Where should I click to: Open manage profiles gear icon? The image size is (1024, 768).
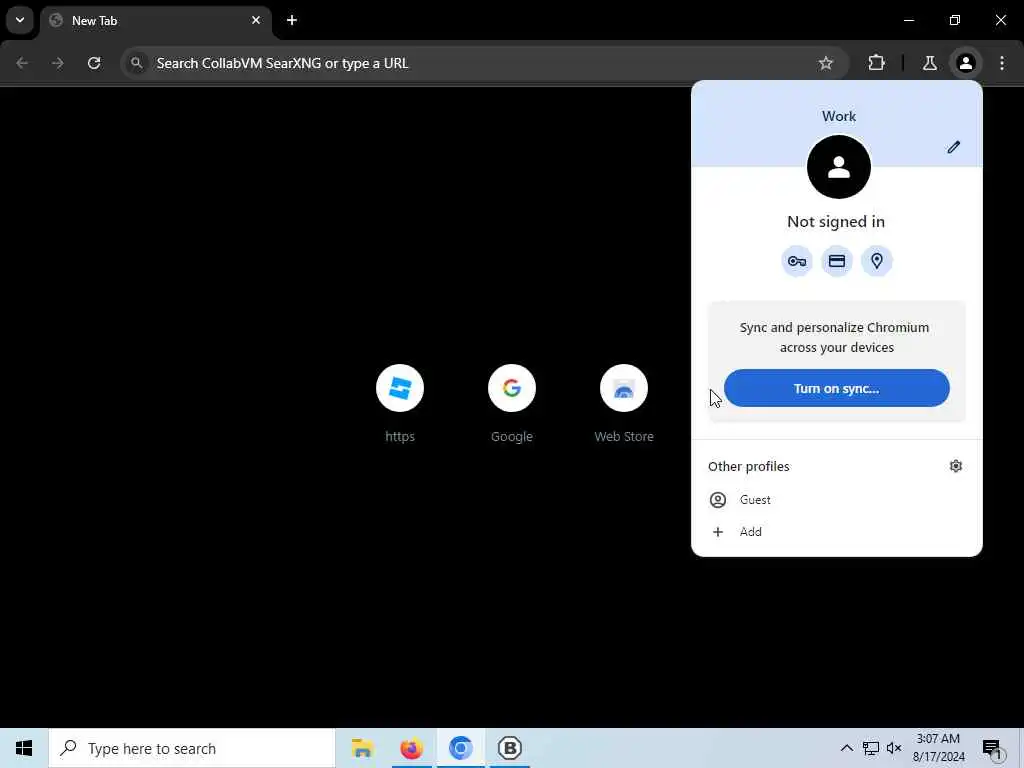point(955,466)
